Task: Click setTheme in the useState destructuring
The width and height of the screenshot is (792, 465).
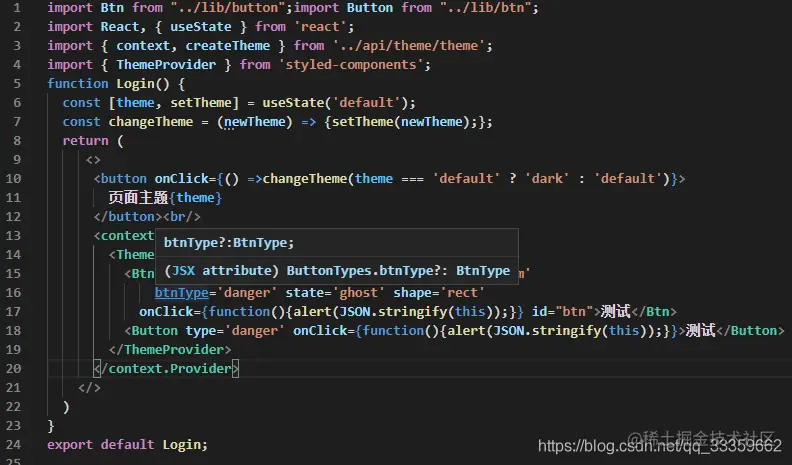Action: pos(201,102)
